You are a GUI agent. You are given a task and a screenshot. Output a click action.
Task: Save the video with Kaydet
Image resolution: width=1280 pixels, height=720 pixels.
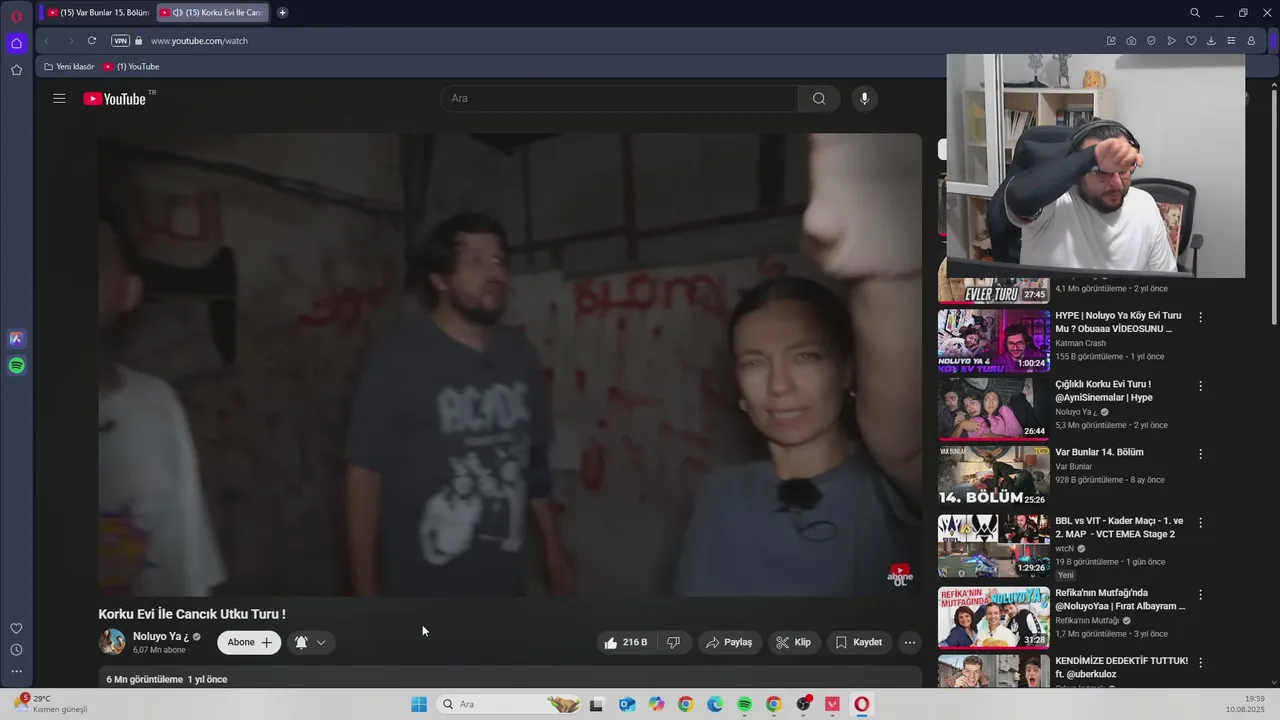pyautogui.click(x=858, y=642)
